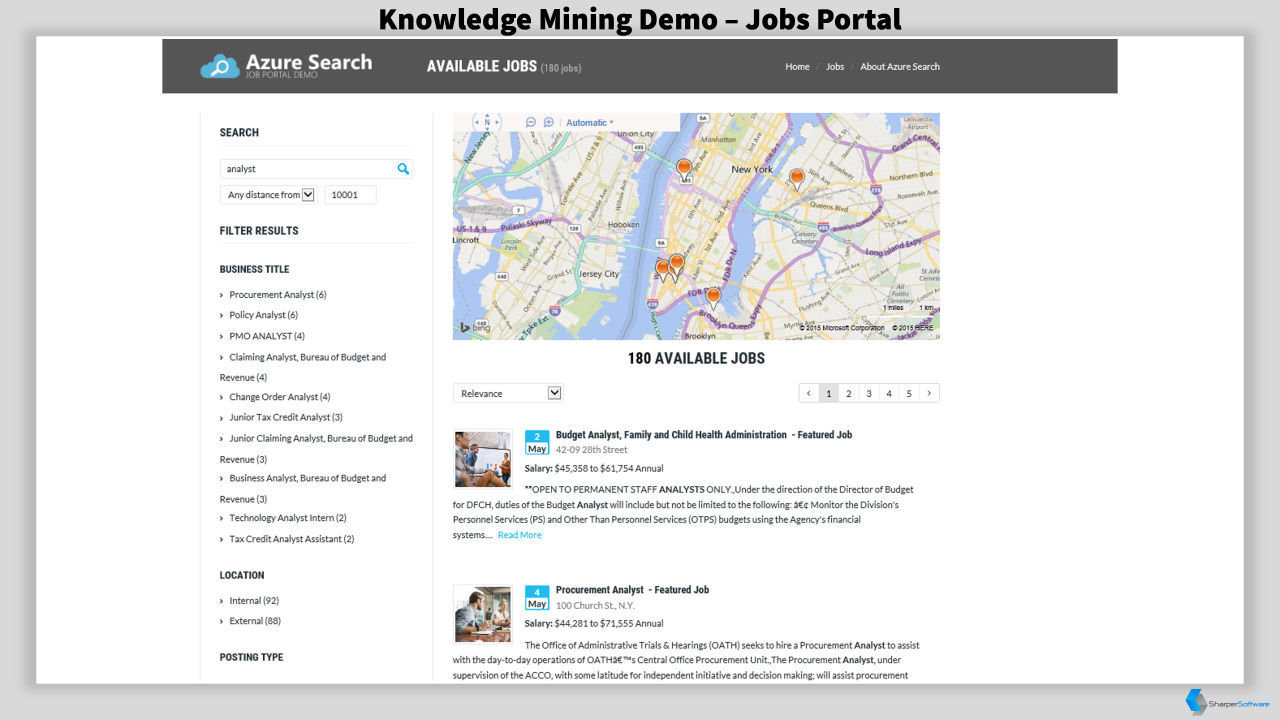
Task: Click the Procurement Analyst job thumbnail image
Action: 483,615
